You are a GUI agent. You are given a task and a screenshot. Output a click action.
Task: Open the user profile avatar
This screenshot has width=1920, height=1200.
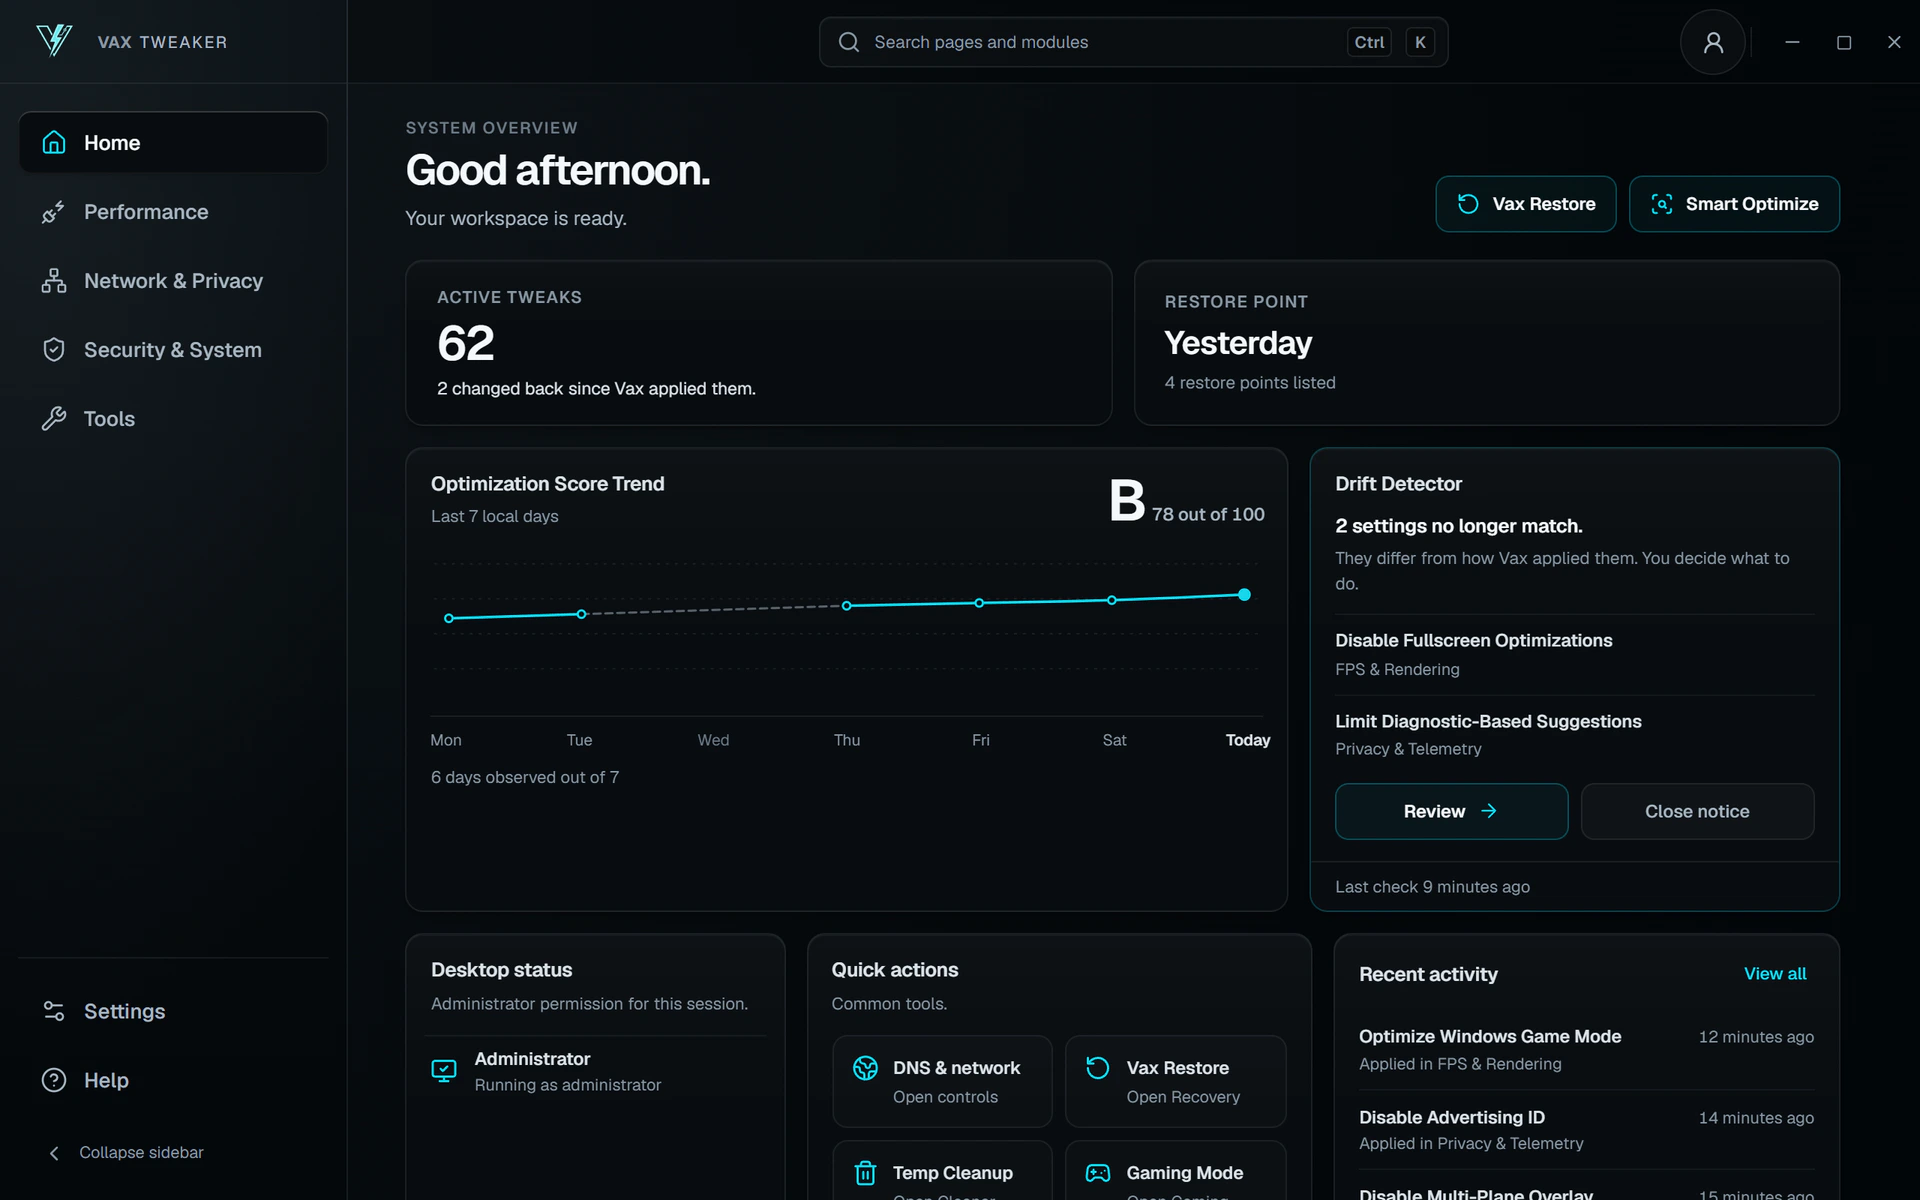tap(1713, 42)
